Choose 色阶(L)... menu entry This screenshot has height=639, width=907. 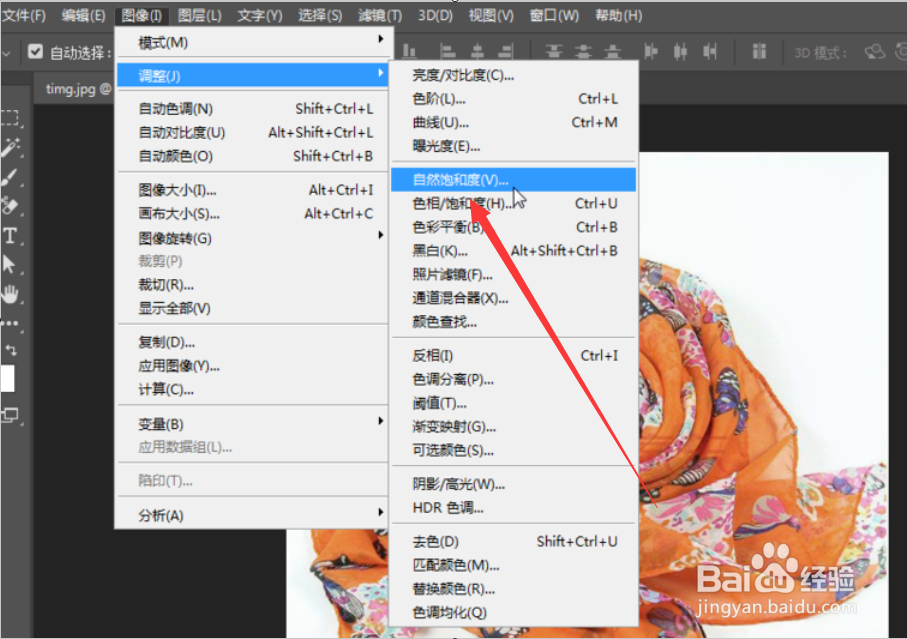click(x=513, y=99)
